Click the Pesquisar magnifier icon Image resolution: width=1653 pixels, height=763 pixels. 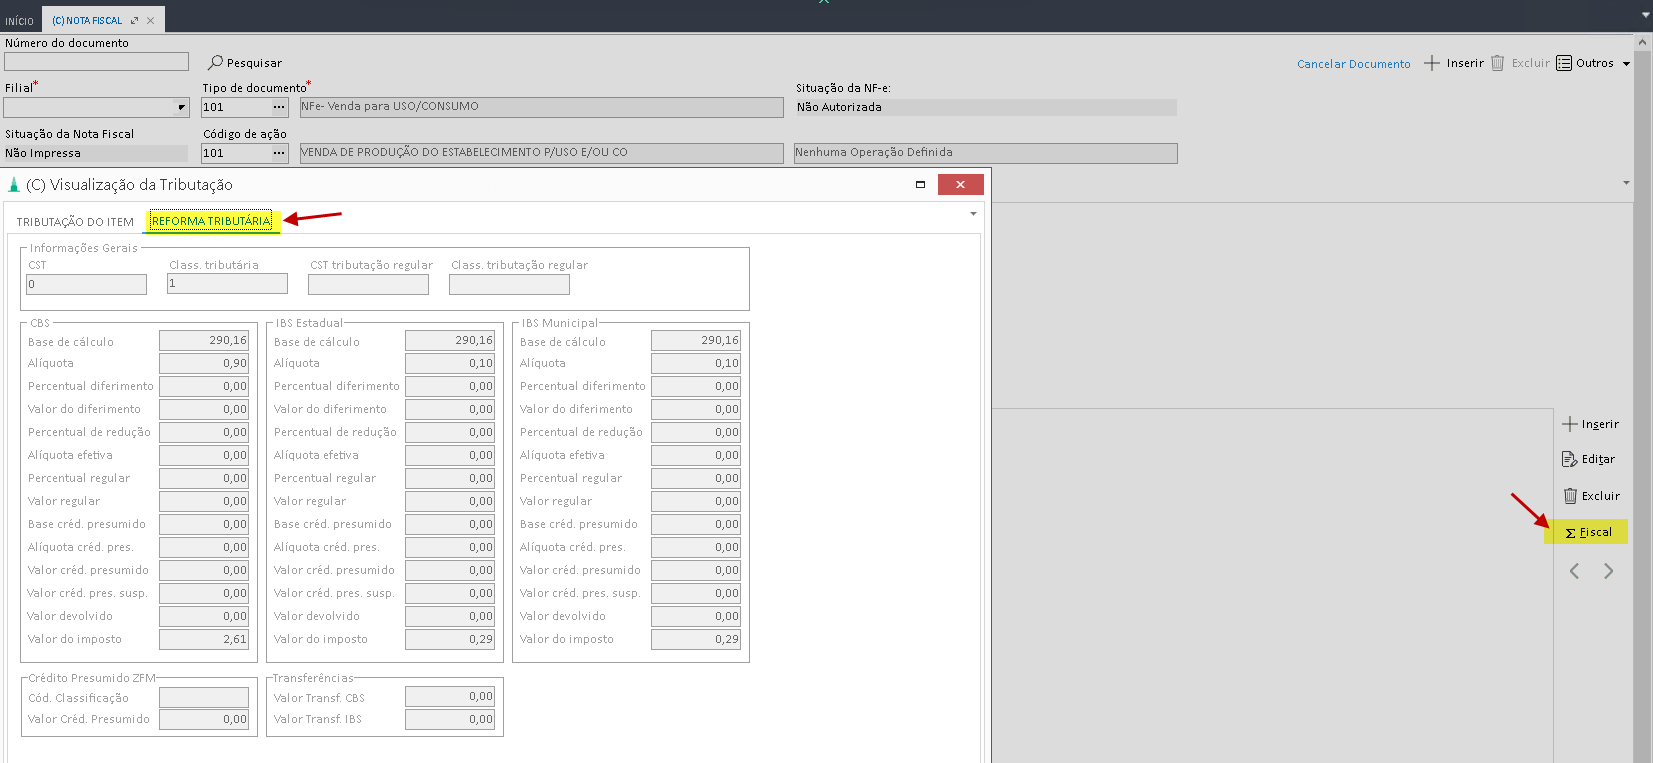coord(215,62)
